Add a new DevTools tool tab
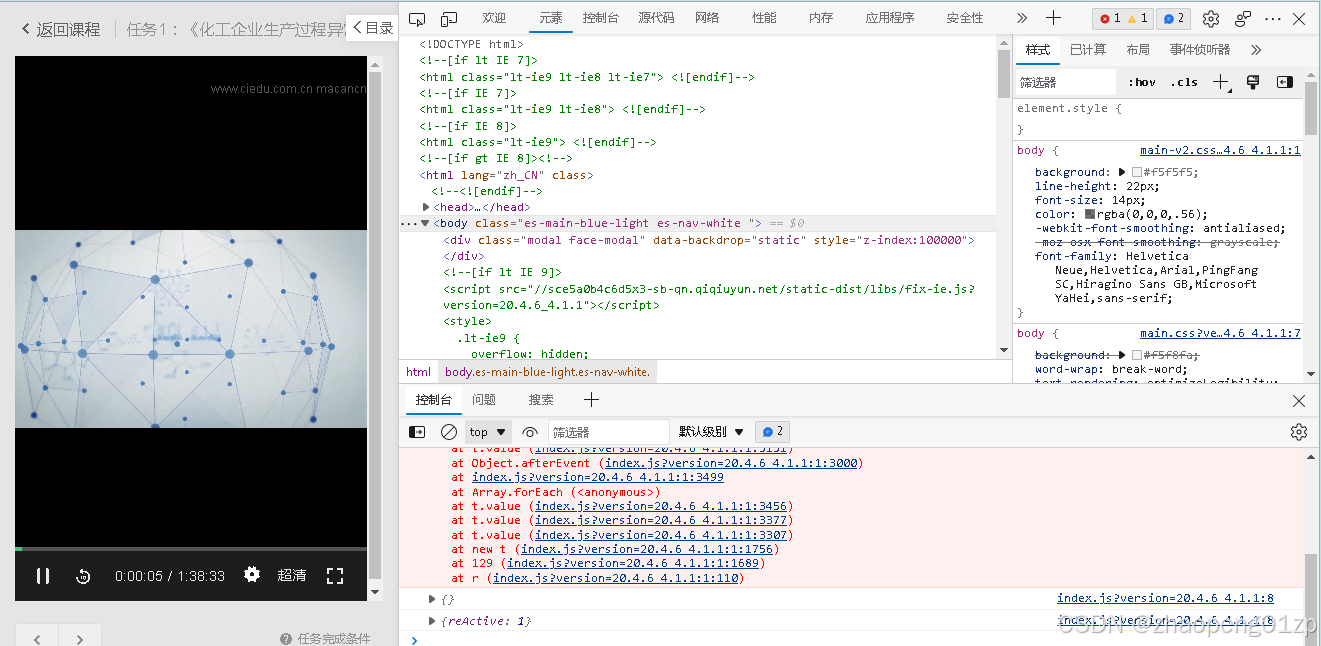1321x646 pixels. [x=1053, y=18]
